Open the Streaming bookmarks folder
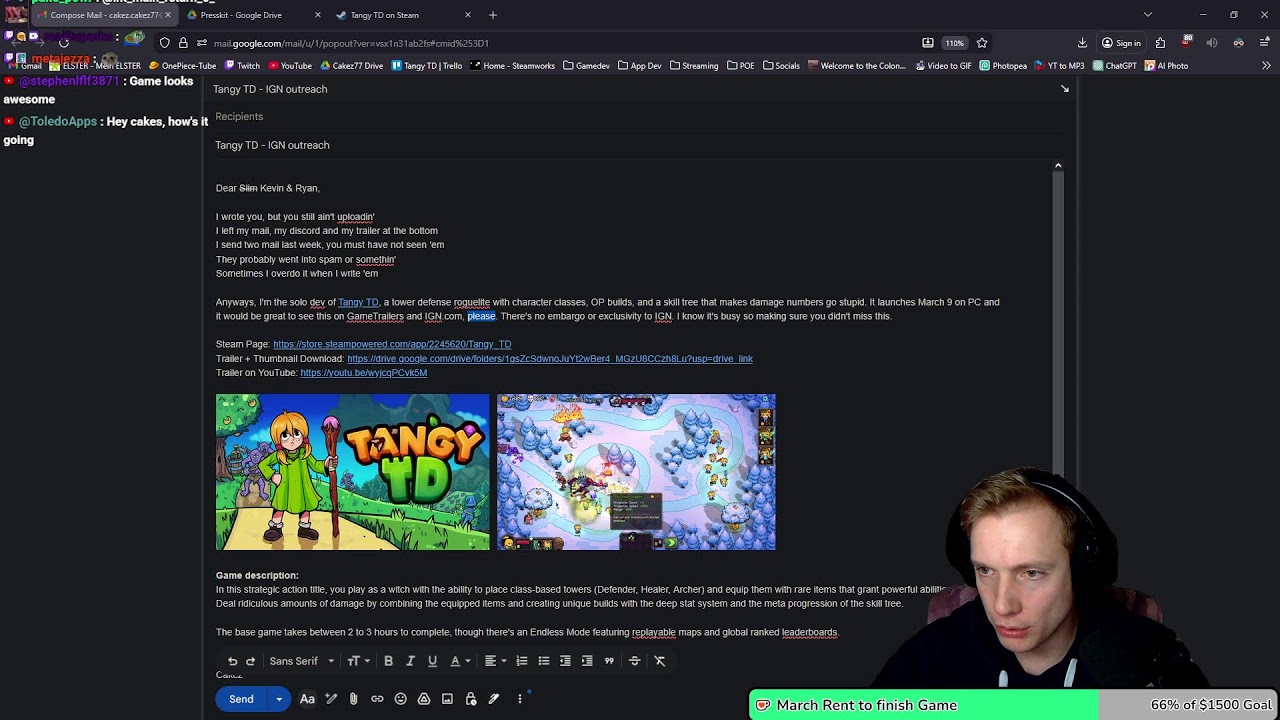The image size is (1280, 720). pyautogui.click(x=693, y=66)
